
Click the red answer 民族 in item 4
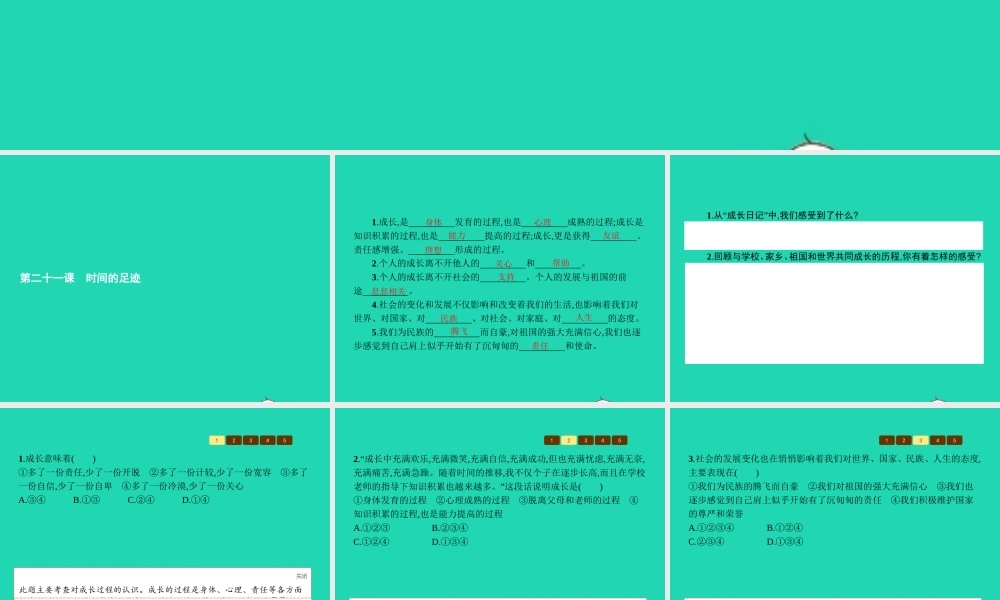tap(449, 319)
